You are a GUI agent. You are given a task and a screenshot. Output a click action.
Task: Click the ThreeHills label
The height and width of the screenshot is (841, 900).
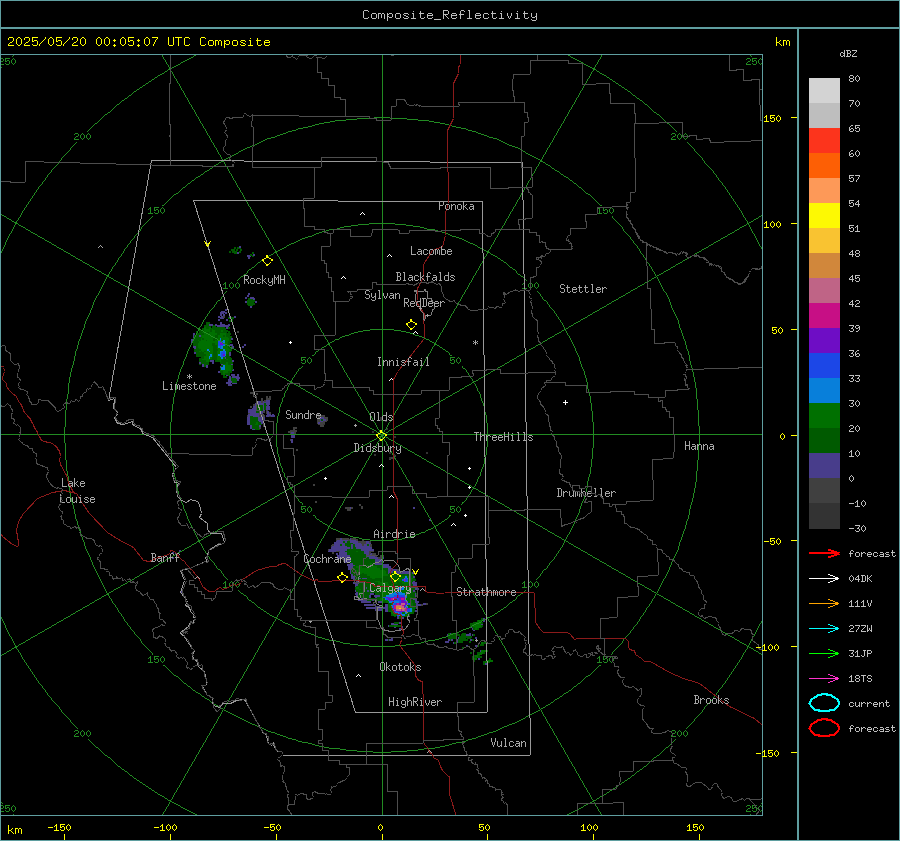(503, 437)
